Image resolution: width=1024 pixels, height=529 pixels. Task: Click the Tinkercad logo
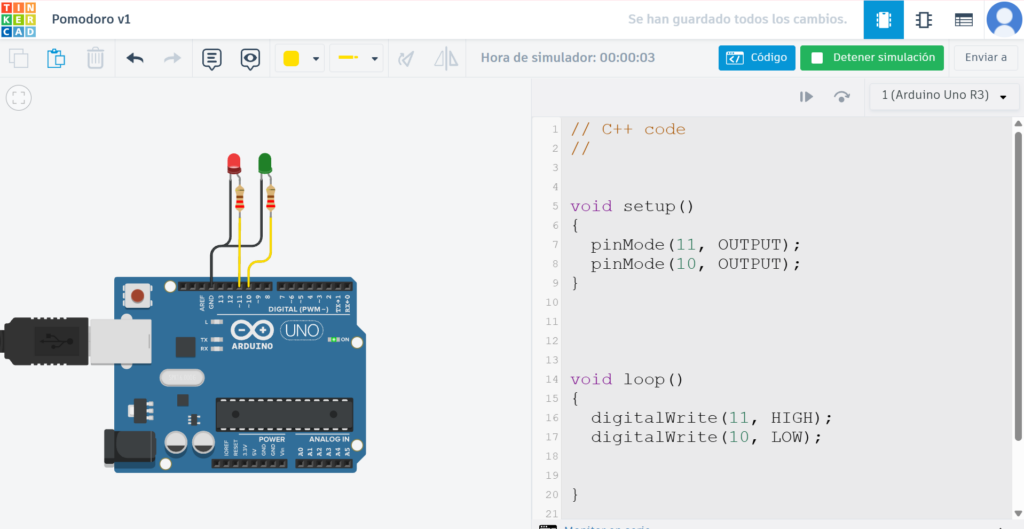[x=18, y=19]
